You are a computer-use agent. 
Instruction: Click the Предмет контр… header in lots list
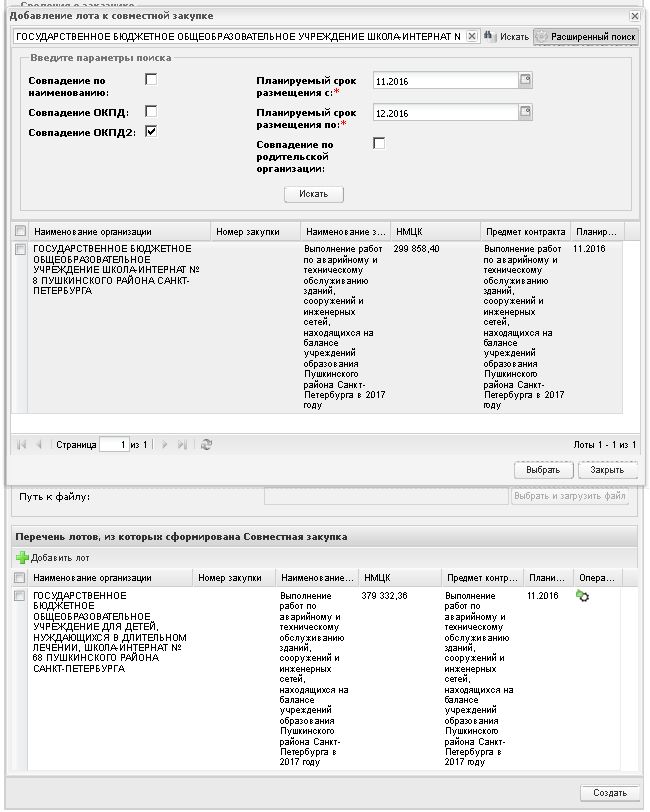pos(482,577)
